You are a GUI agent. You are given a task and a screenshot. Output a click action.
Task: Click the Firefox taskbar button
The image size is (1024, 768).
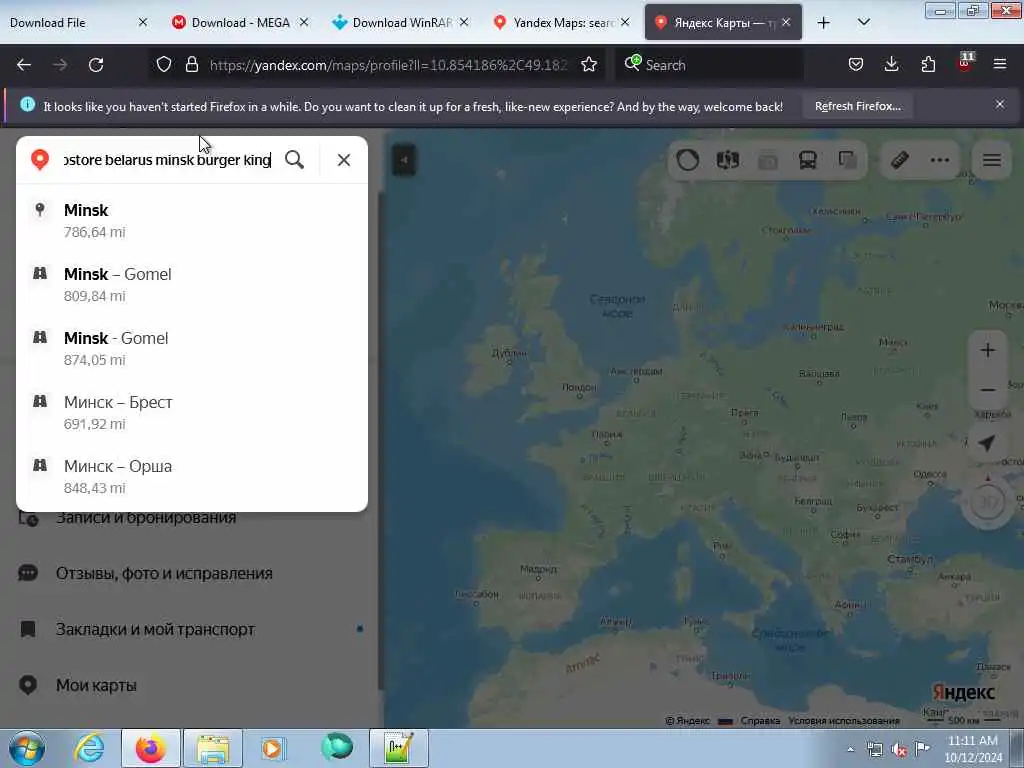click(x=150, y=748)
